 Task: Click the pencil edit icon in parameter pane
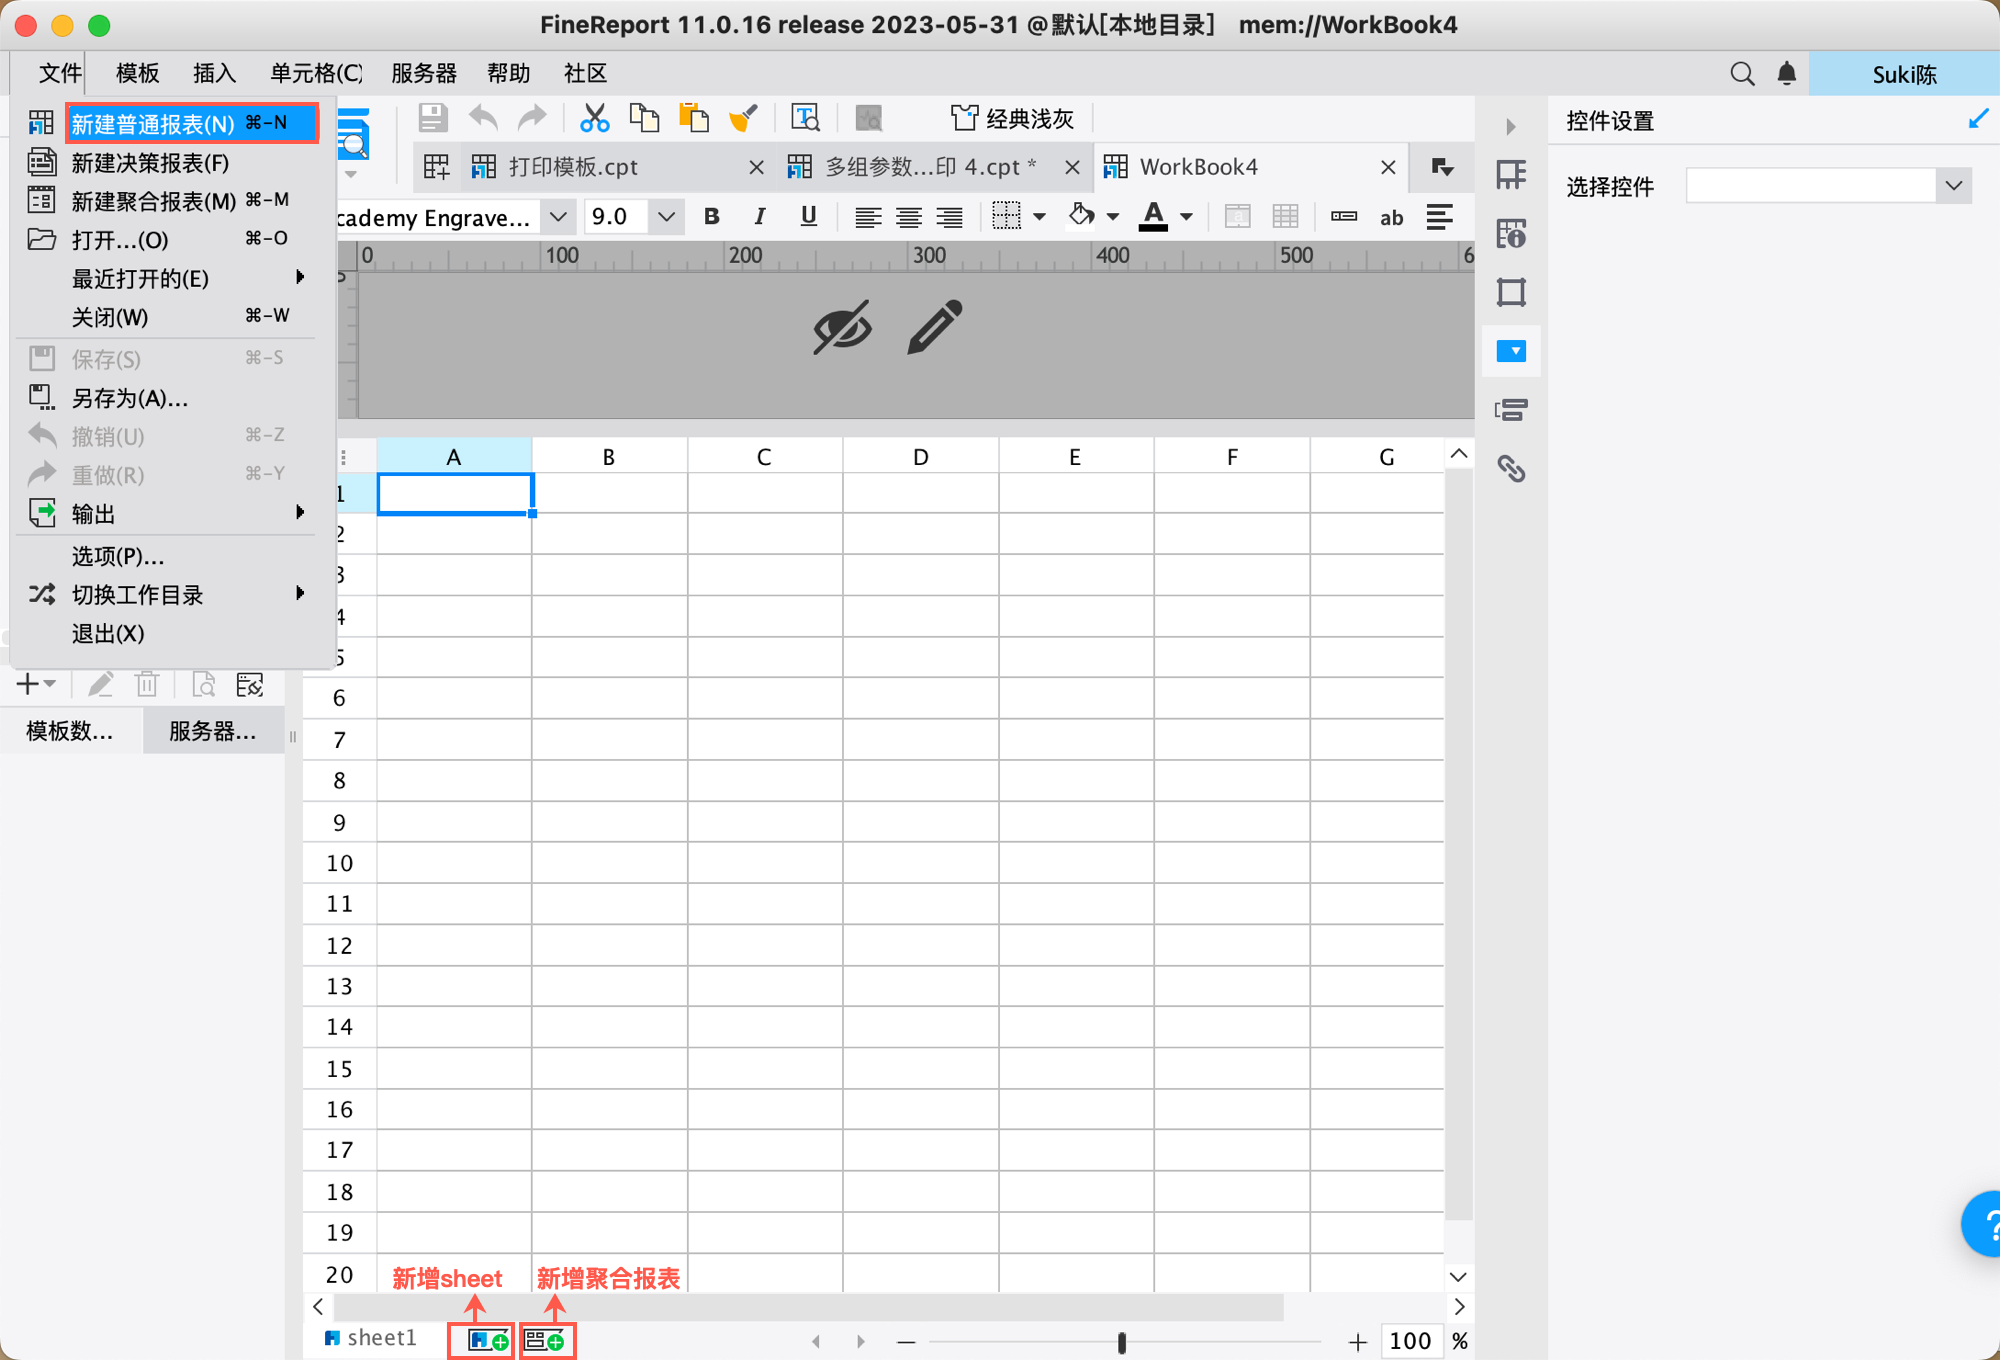coord(934,327)
